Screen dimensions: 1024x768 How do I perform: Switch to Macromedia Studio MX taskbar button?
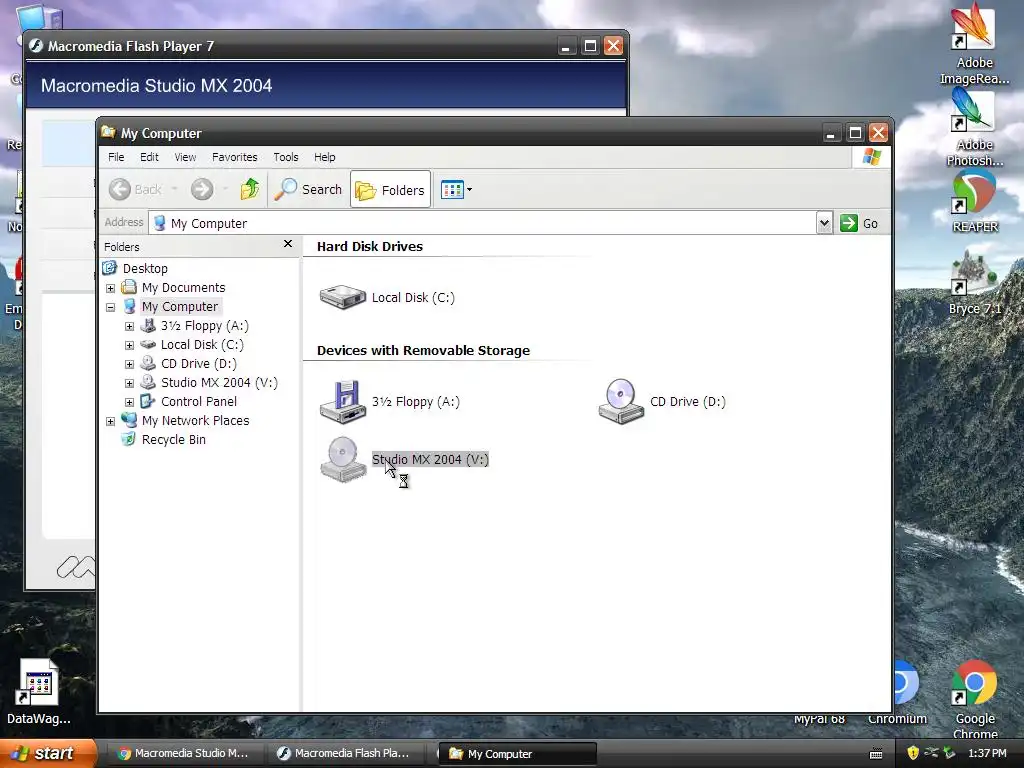[x=184, y=753]
